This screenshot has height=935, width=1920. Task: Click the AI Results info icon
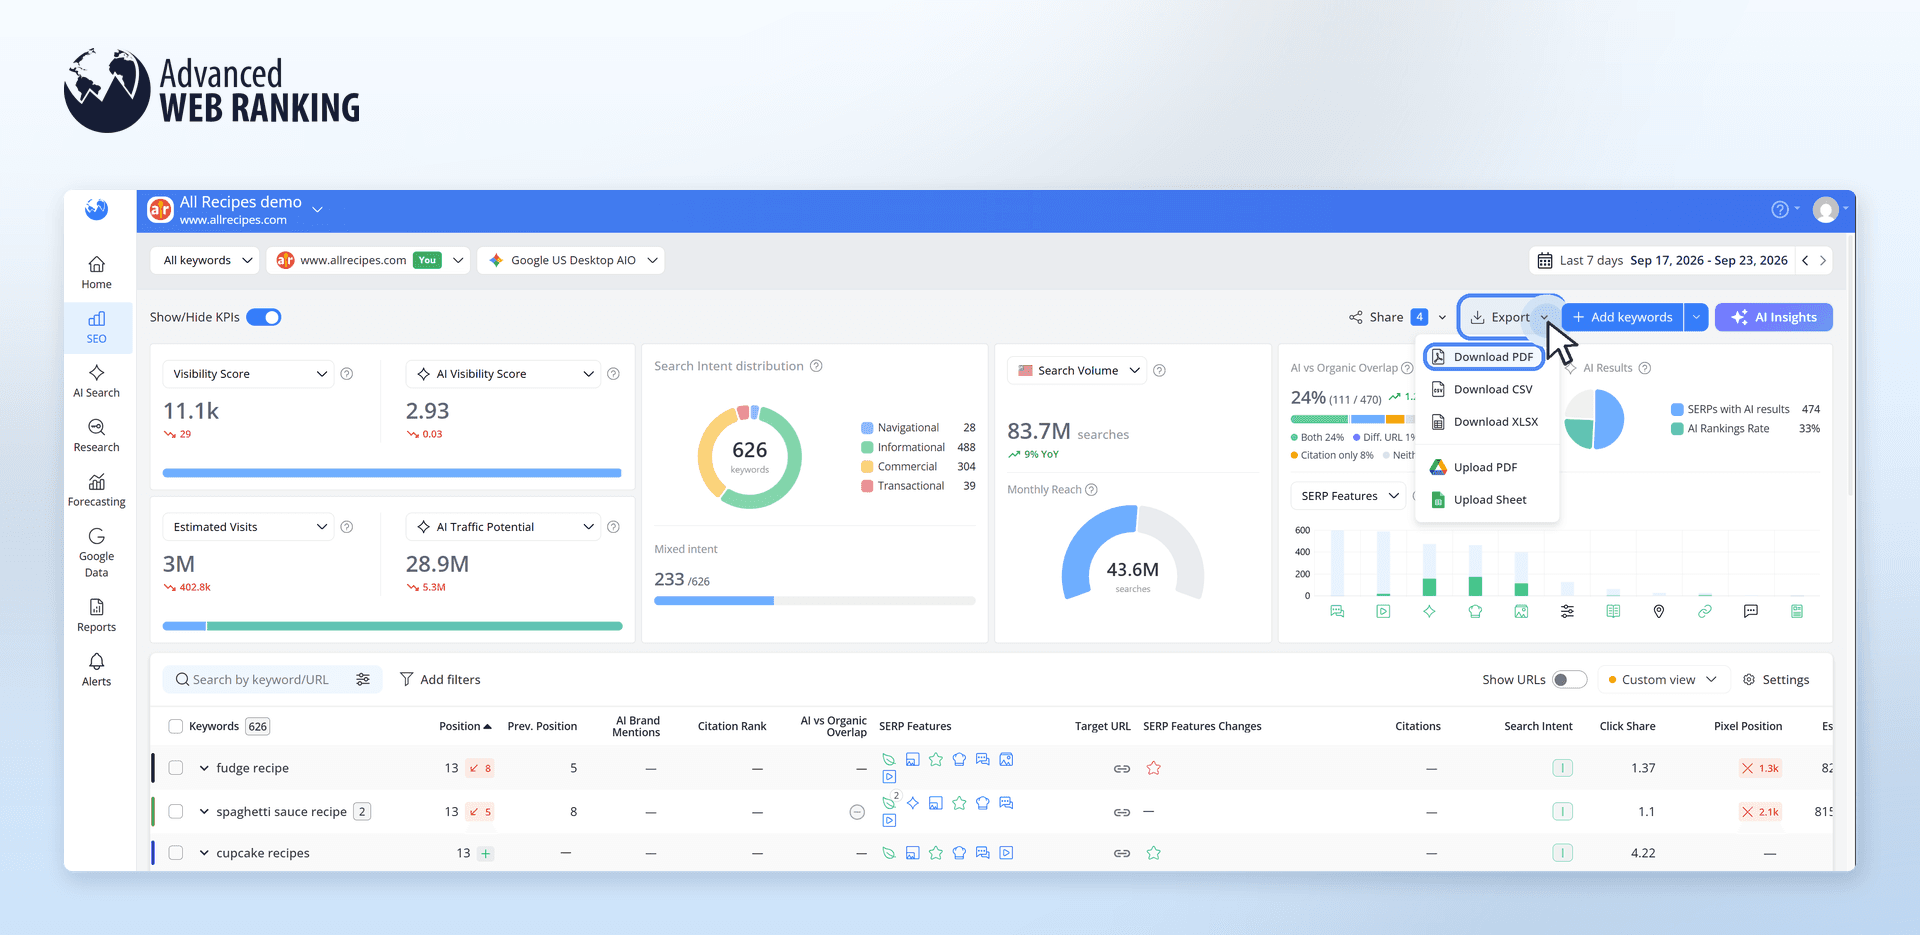tap(1645, 368)
